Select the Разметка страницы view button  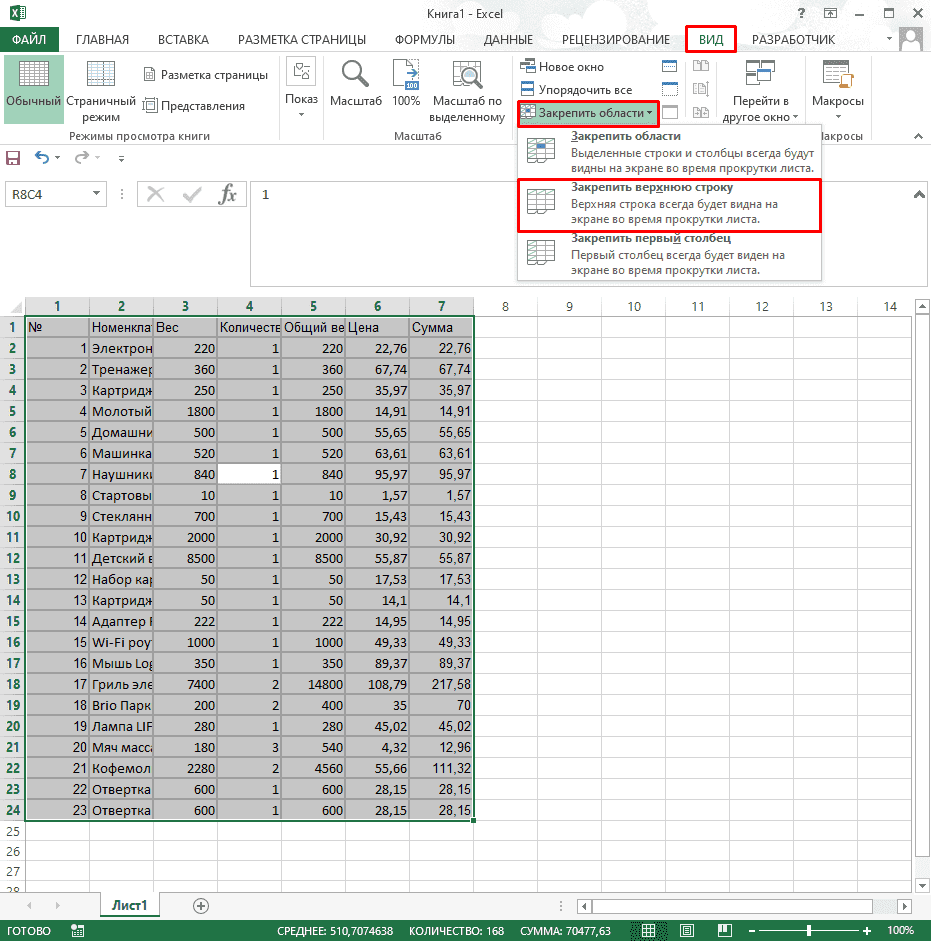(x=206, y=75)
